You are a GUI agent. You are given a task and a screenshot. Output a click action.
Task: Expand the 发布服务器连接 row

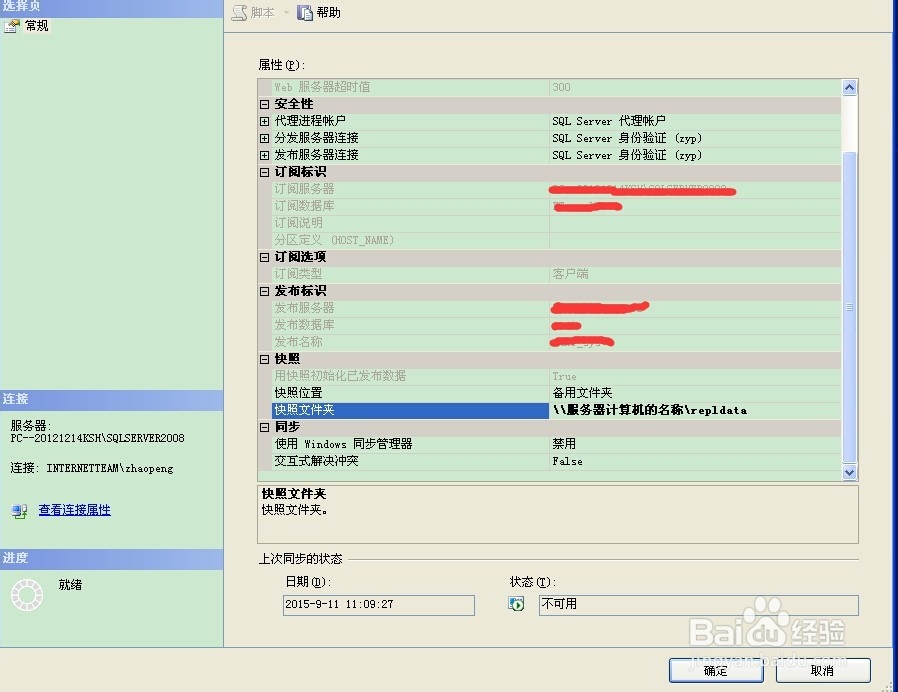pos(264,155)
